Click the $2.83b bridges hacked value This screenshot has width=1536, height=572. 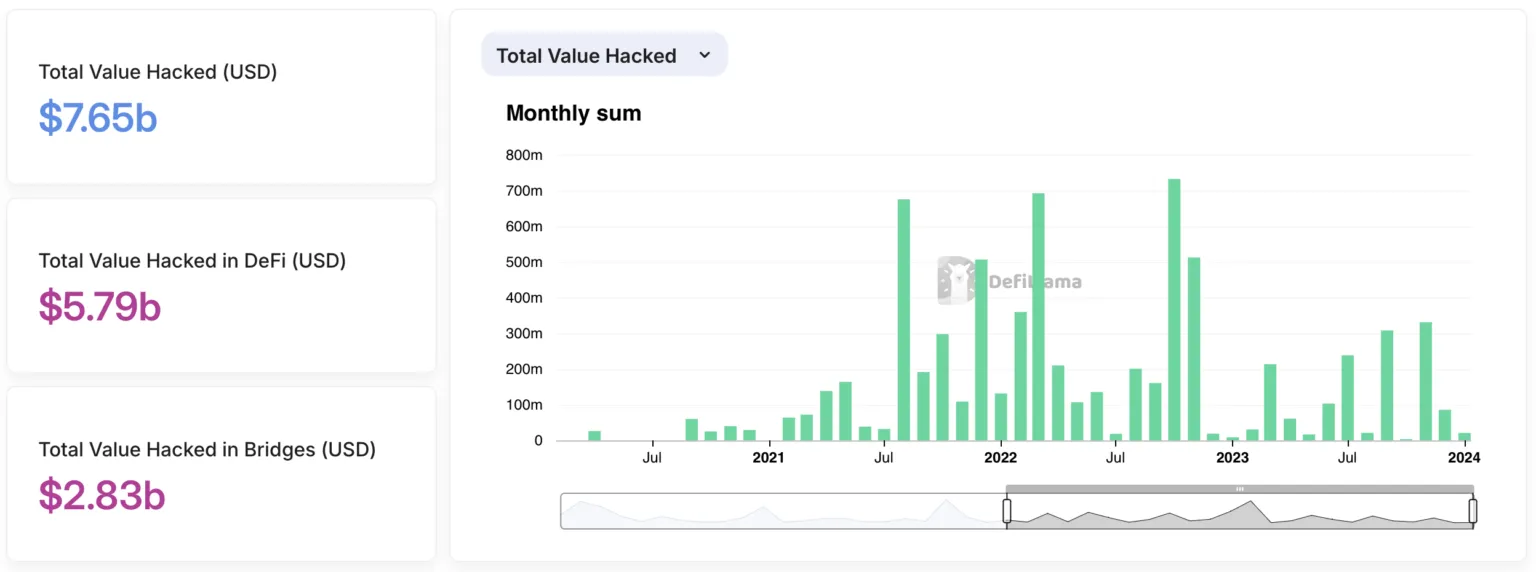(x=102, y=495)
